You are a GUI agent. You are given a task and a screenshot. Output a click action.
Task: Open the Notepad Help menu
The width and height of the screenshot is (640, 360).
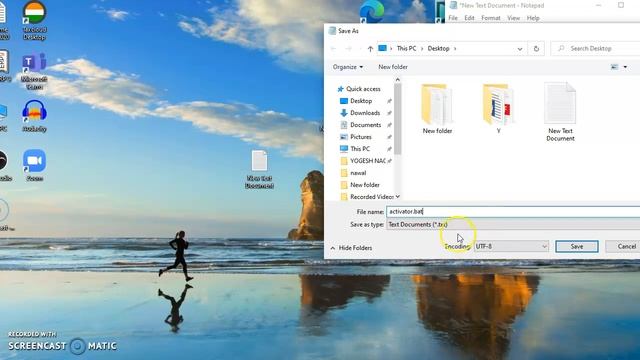533,18
